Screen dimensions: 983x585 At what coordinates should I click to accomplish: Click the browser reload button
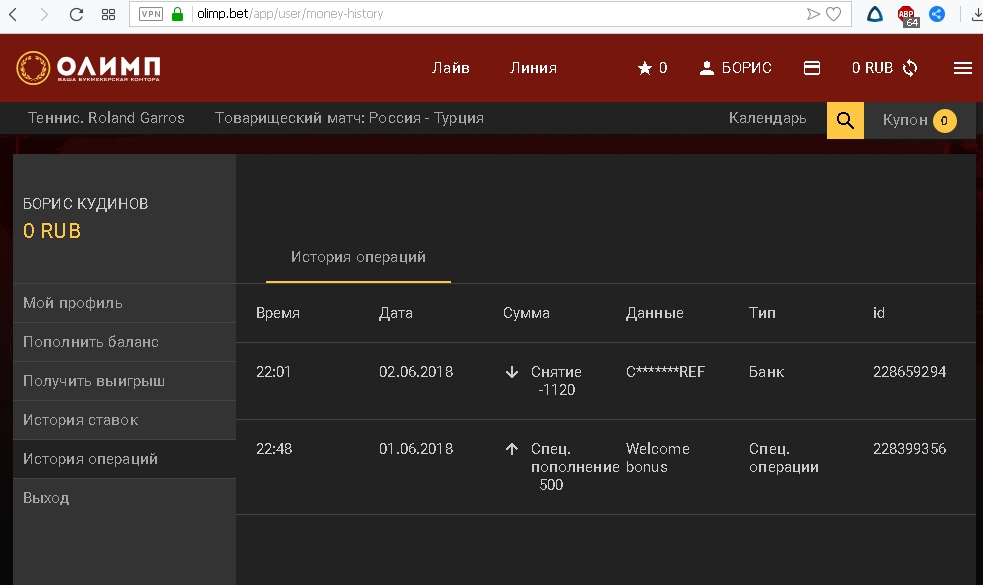pyautogui.click(x=76, y=15)
